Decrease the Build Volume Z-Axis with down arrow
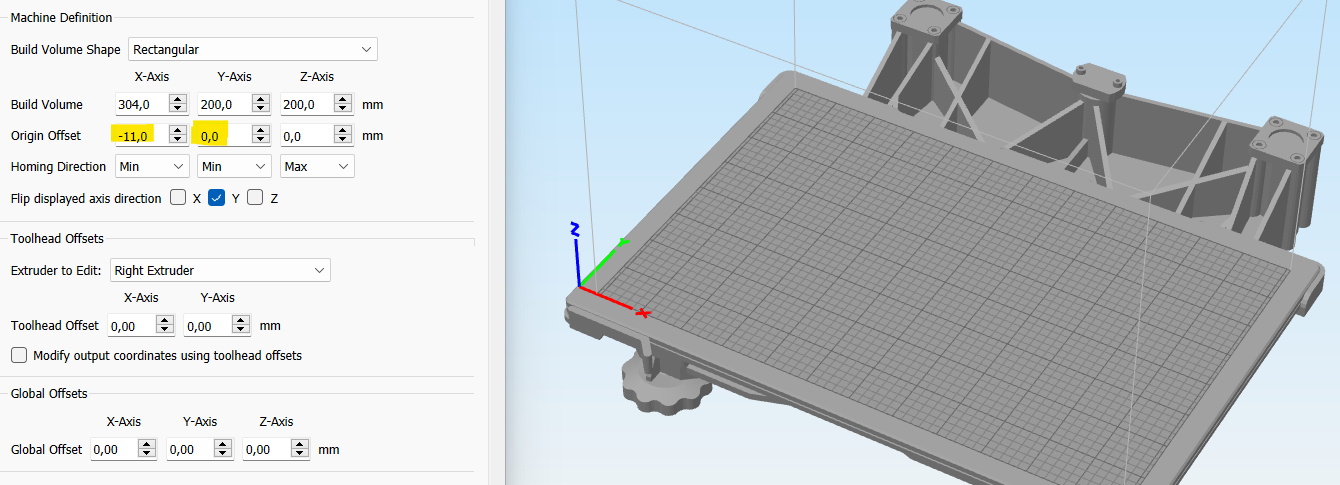1340x485 pixels. (344, 109)
